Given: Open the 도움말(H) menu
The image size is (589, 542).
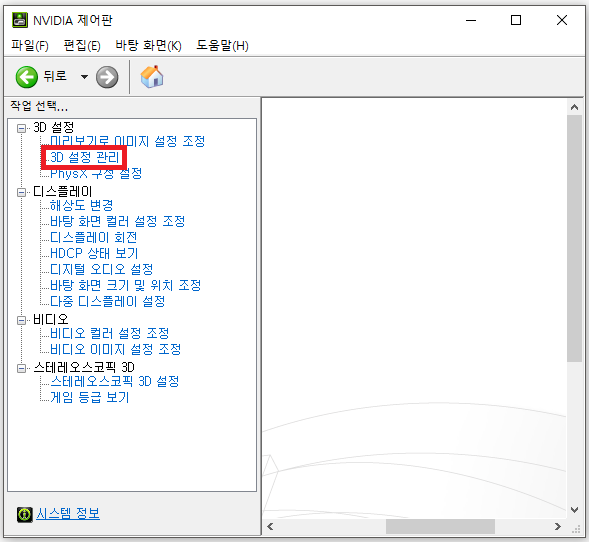Looking at the screenshot, I should (222, 45).
